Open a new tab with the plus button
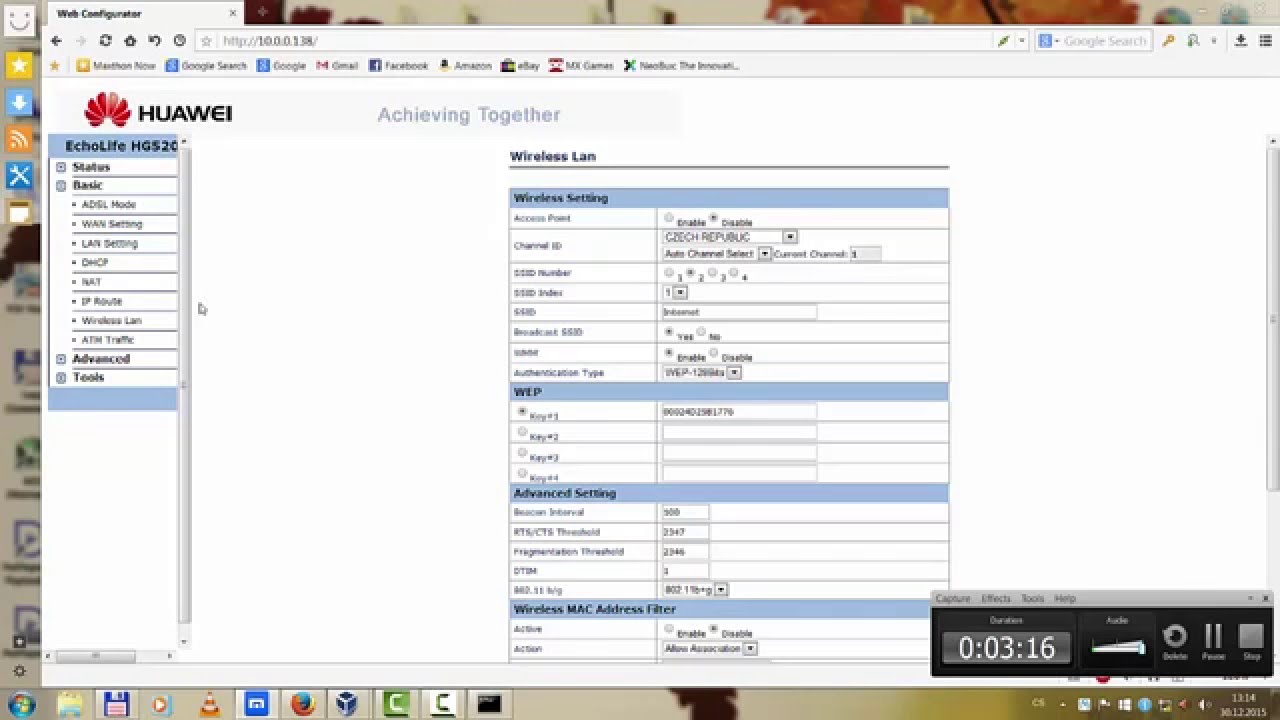1280x720 pixels. pyautogui.click(x=262, y=13)
